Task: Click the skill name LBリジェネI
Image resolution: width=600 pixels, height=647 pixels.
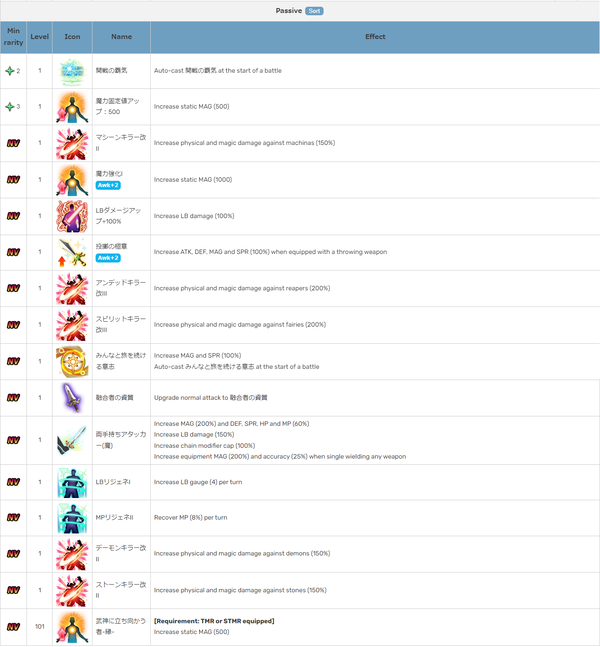Action: (x=113, y=482)
